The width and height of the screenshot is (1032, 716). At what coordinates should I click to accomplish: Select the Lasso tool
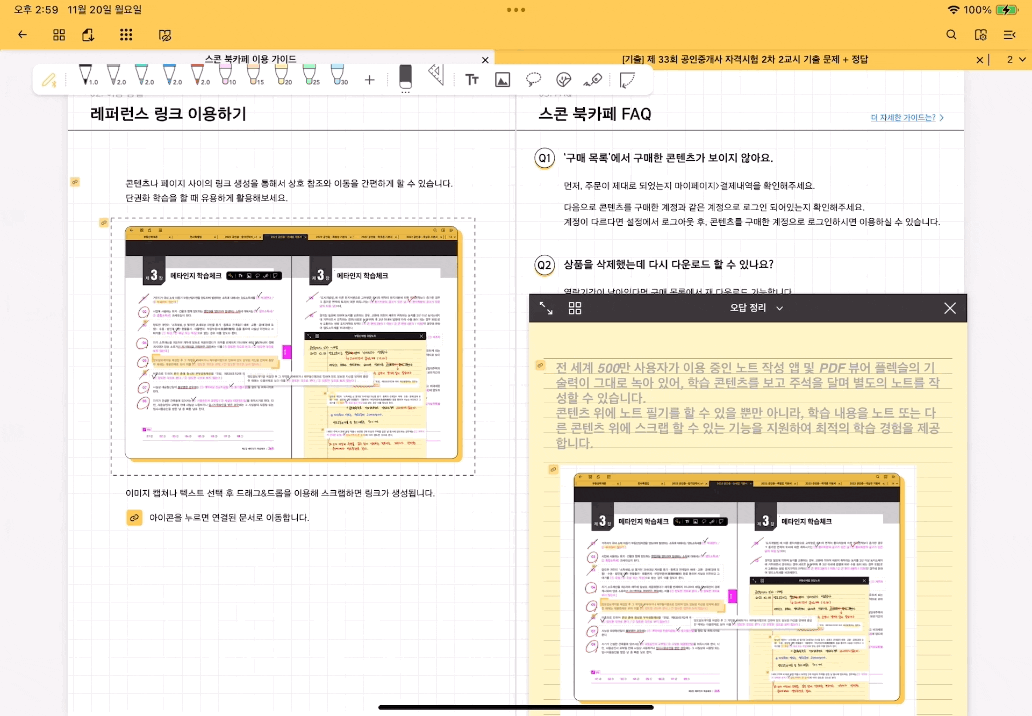[x=533, y=80]
